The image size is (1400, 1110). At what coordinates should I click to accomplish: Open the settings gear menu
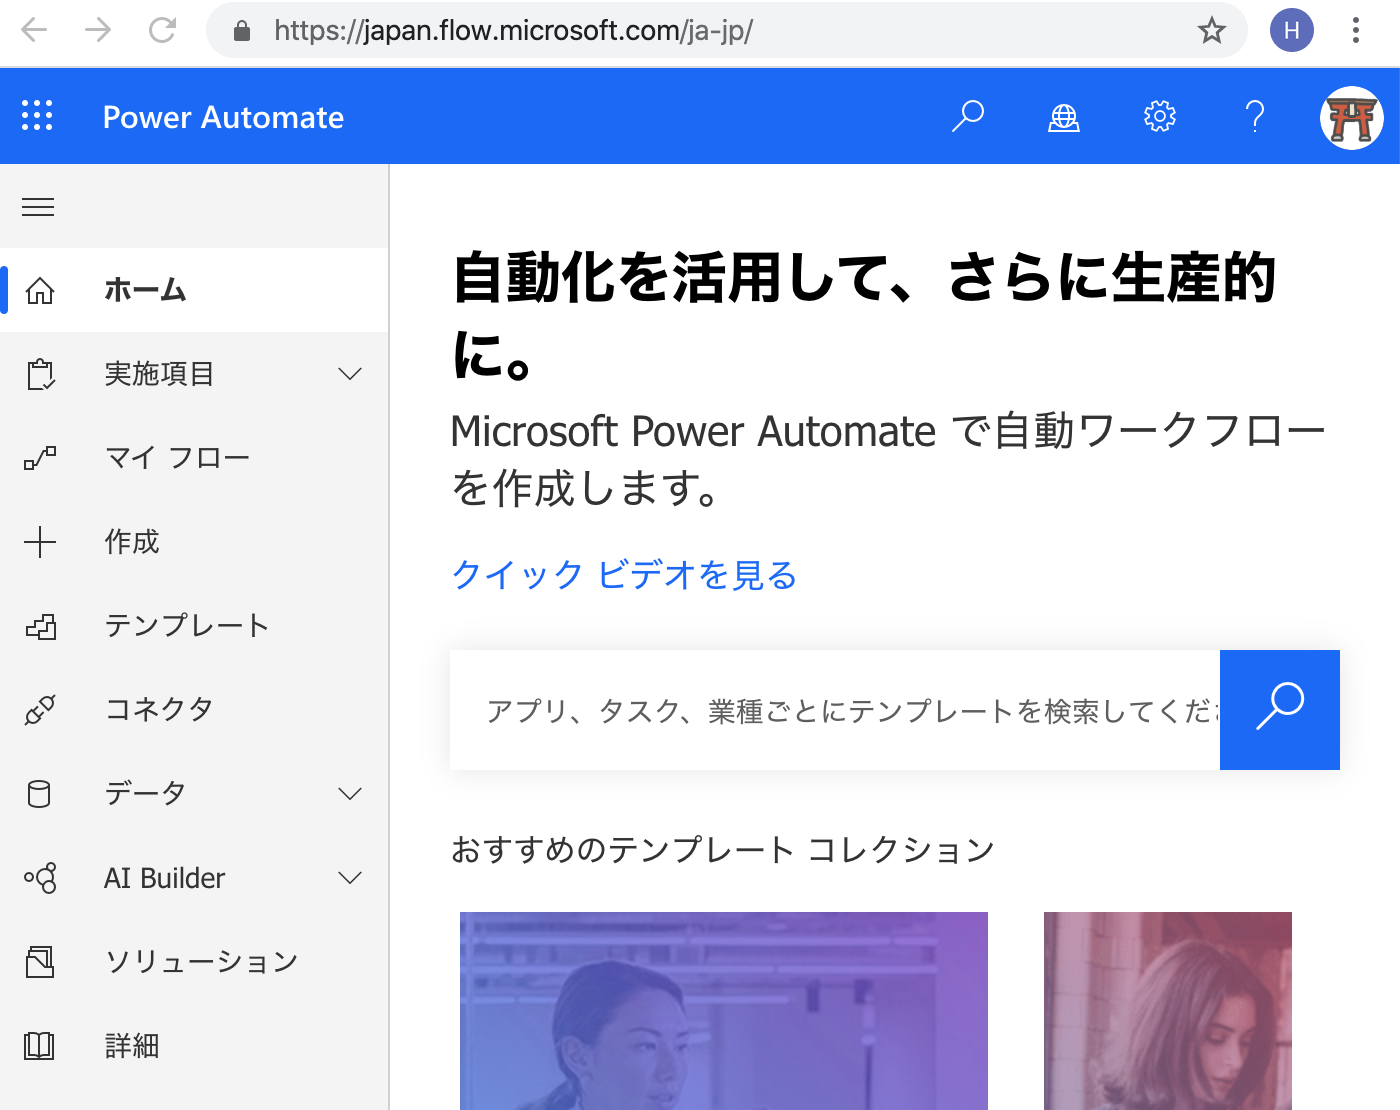pos(1159,116)
